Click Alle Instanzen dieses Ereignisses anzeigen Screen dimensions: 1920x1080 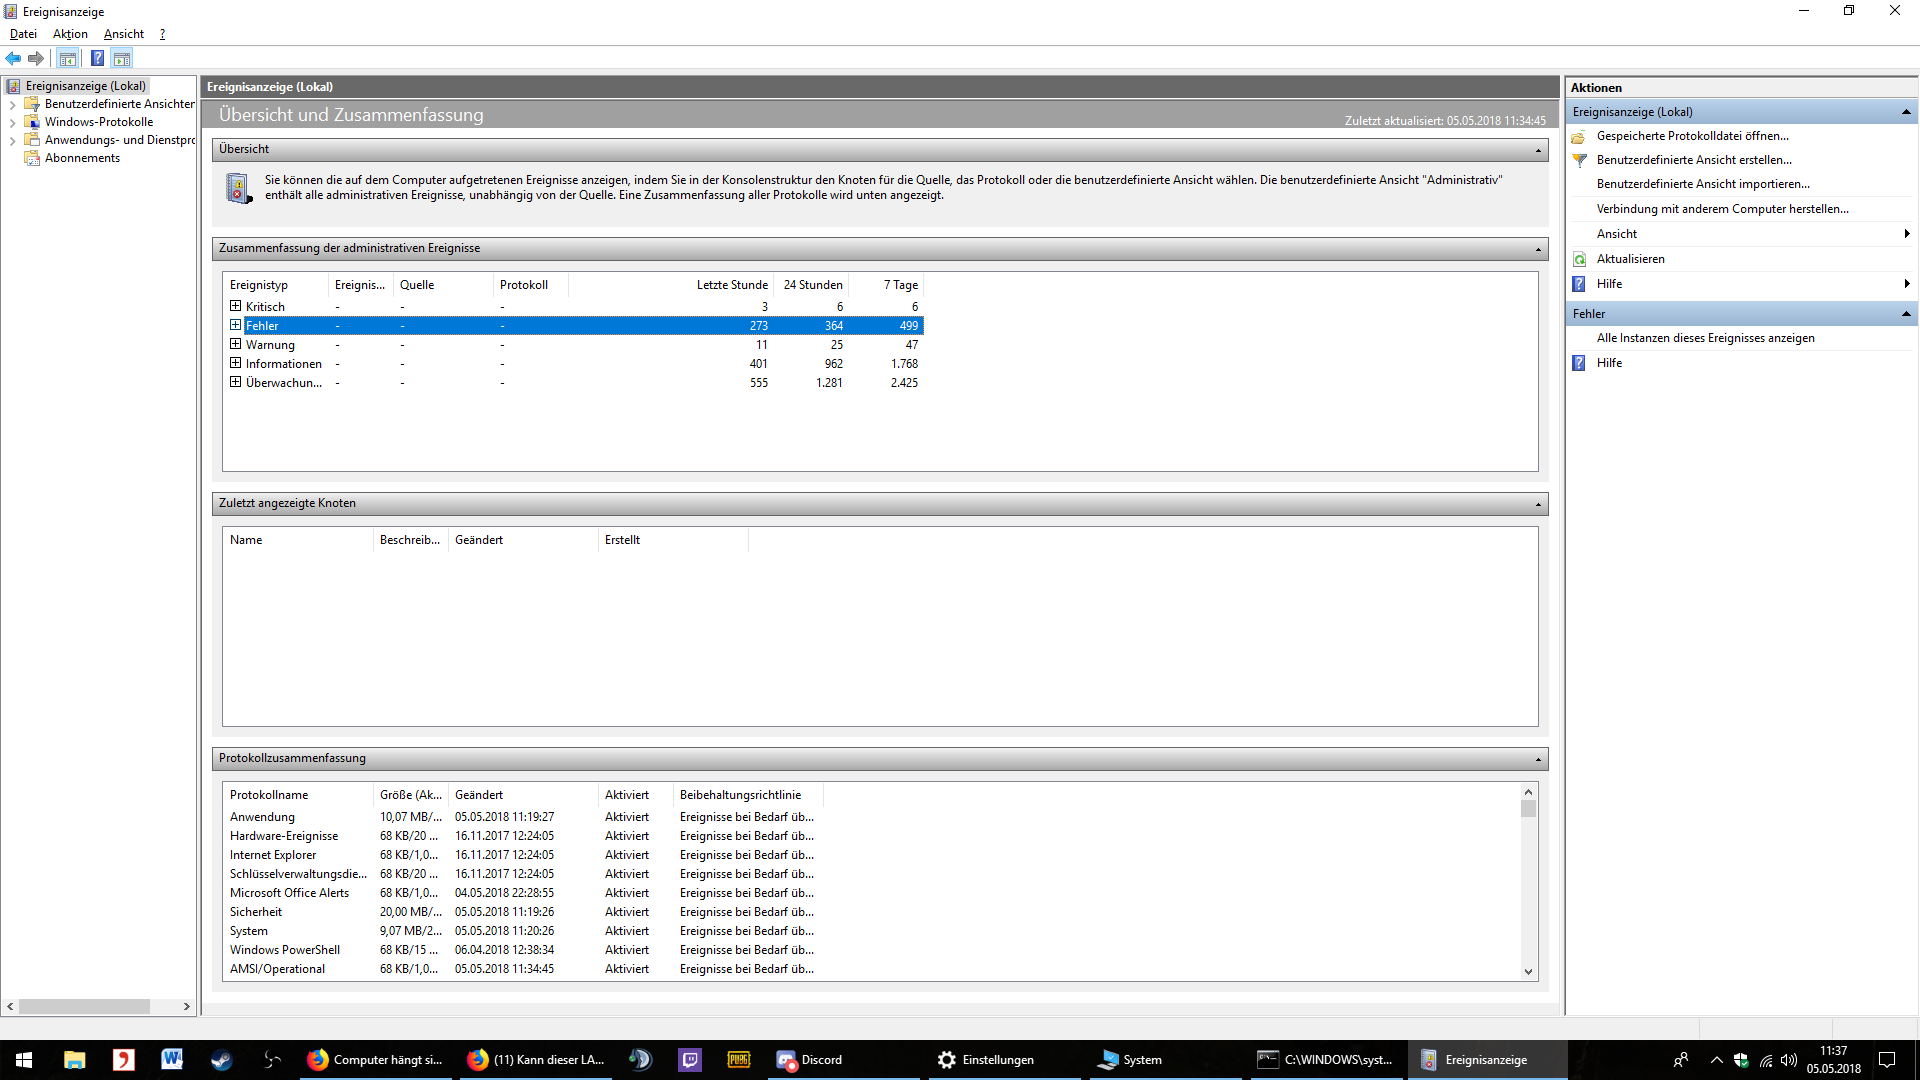point(1705,338)
